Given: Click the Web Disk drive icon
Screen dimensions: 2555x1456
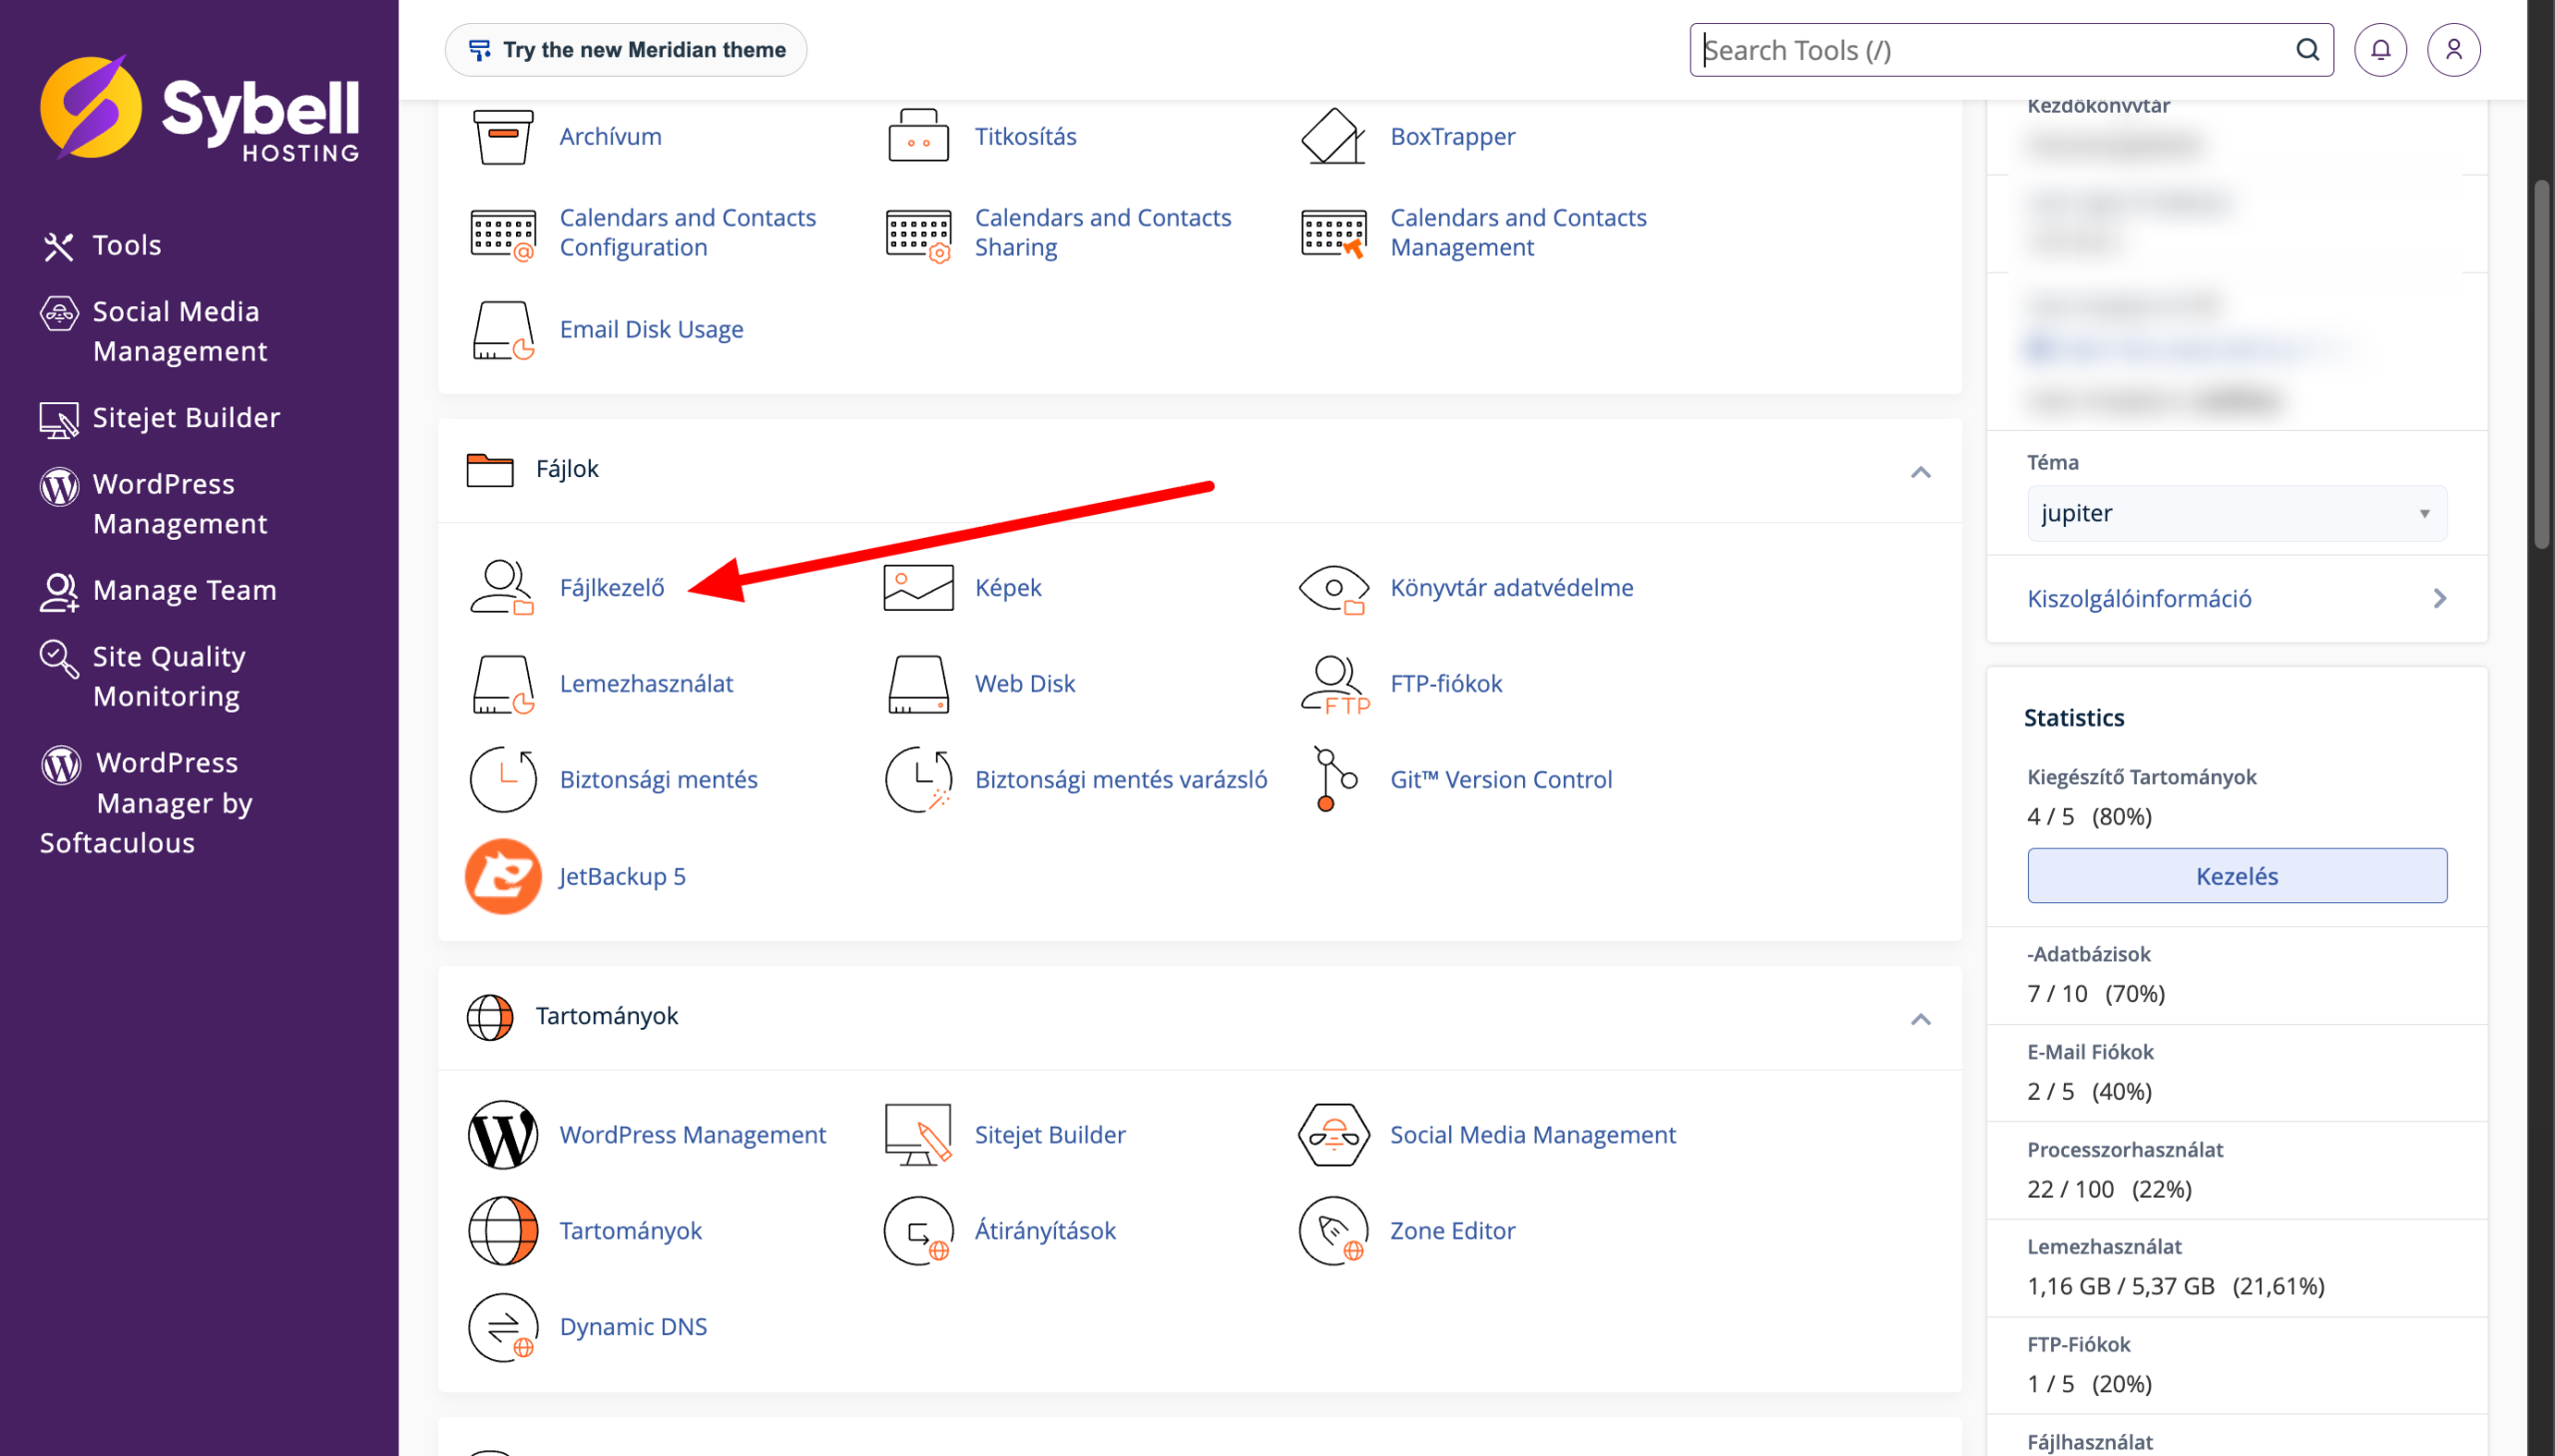Looking at the screenshot, I should 918,684.
